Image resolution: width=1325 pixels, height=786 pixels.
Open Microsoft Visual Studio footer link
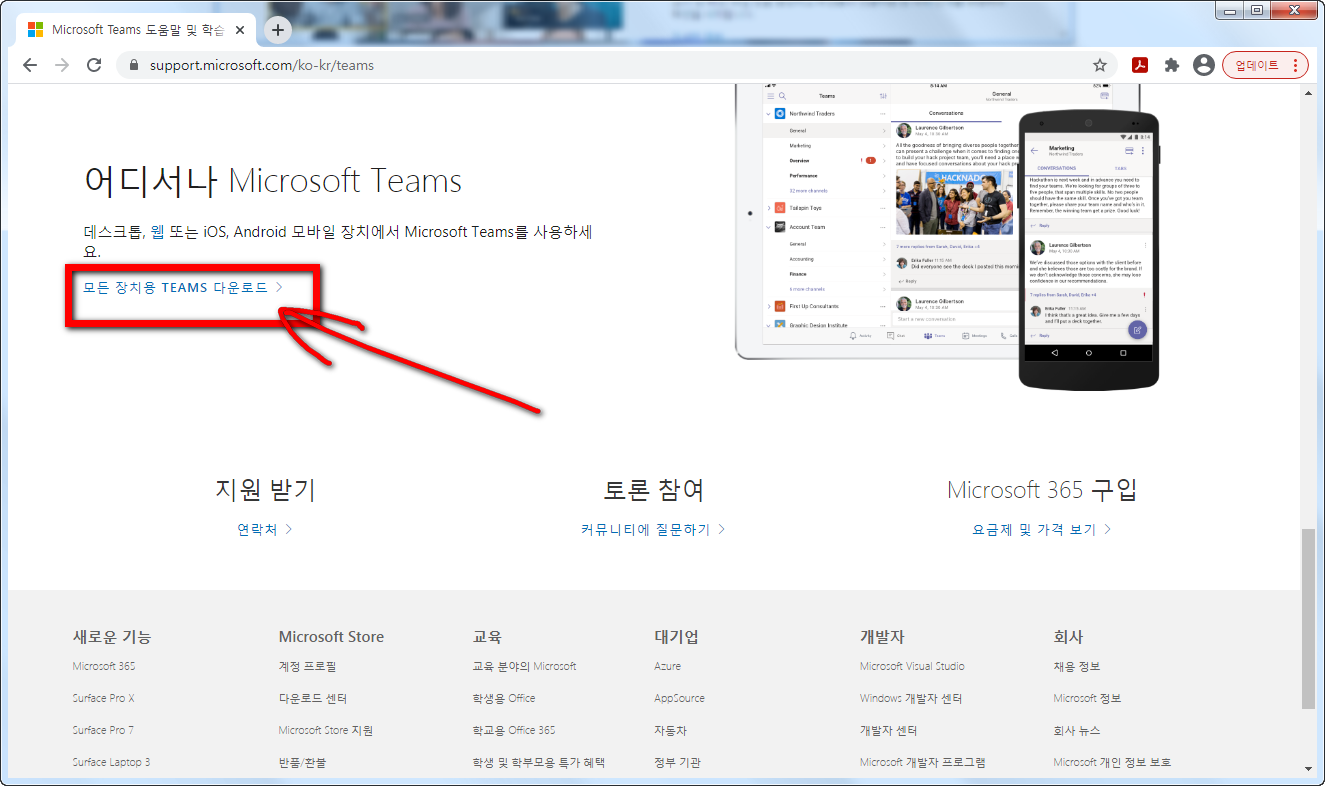click(912, 666)
